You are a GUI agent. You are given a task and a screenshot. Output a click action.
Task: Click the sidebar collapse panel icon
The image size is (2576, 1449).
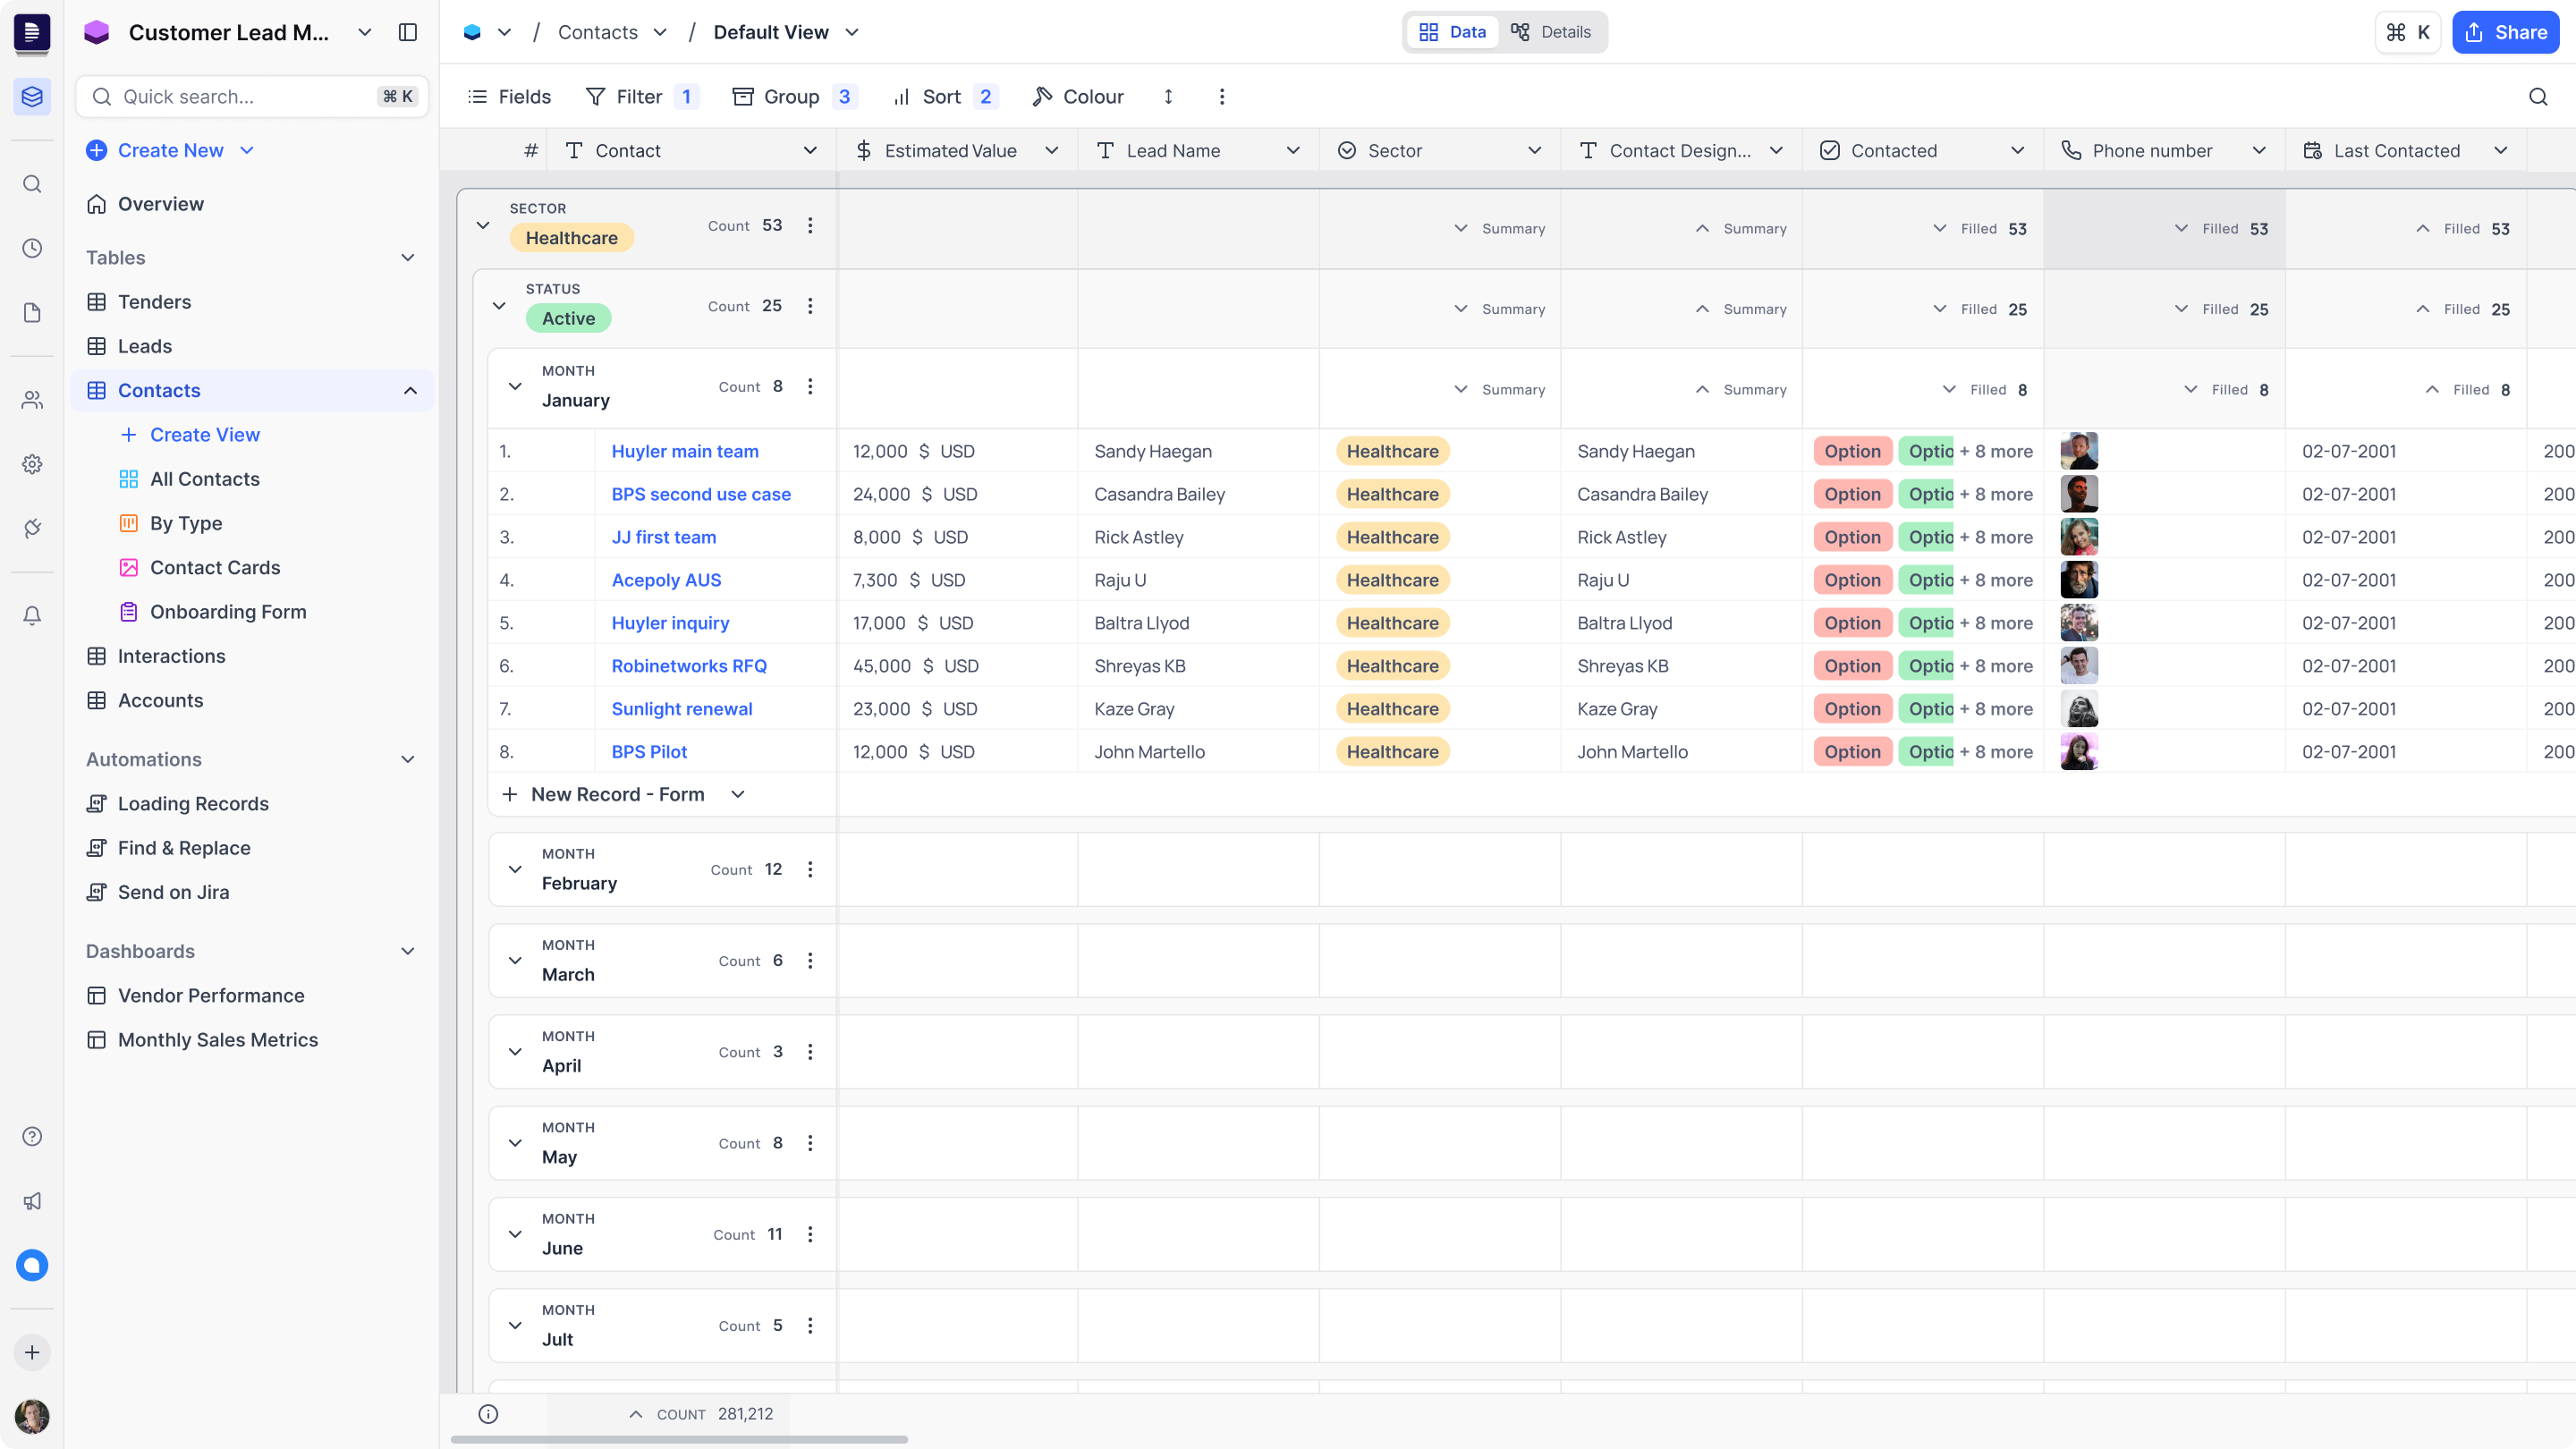[407, 32]
